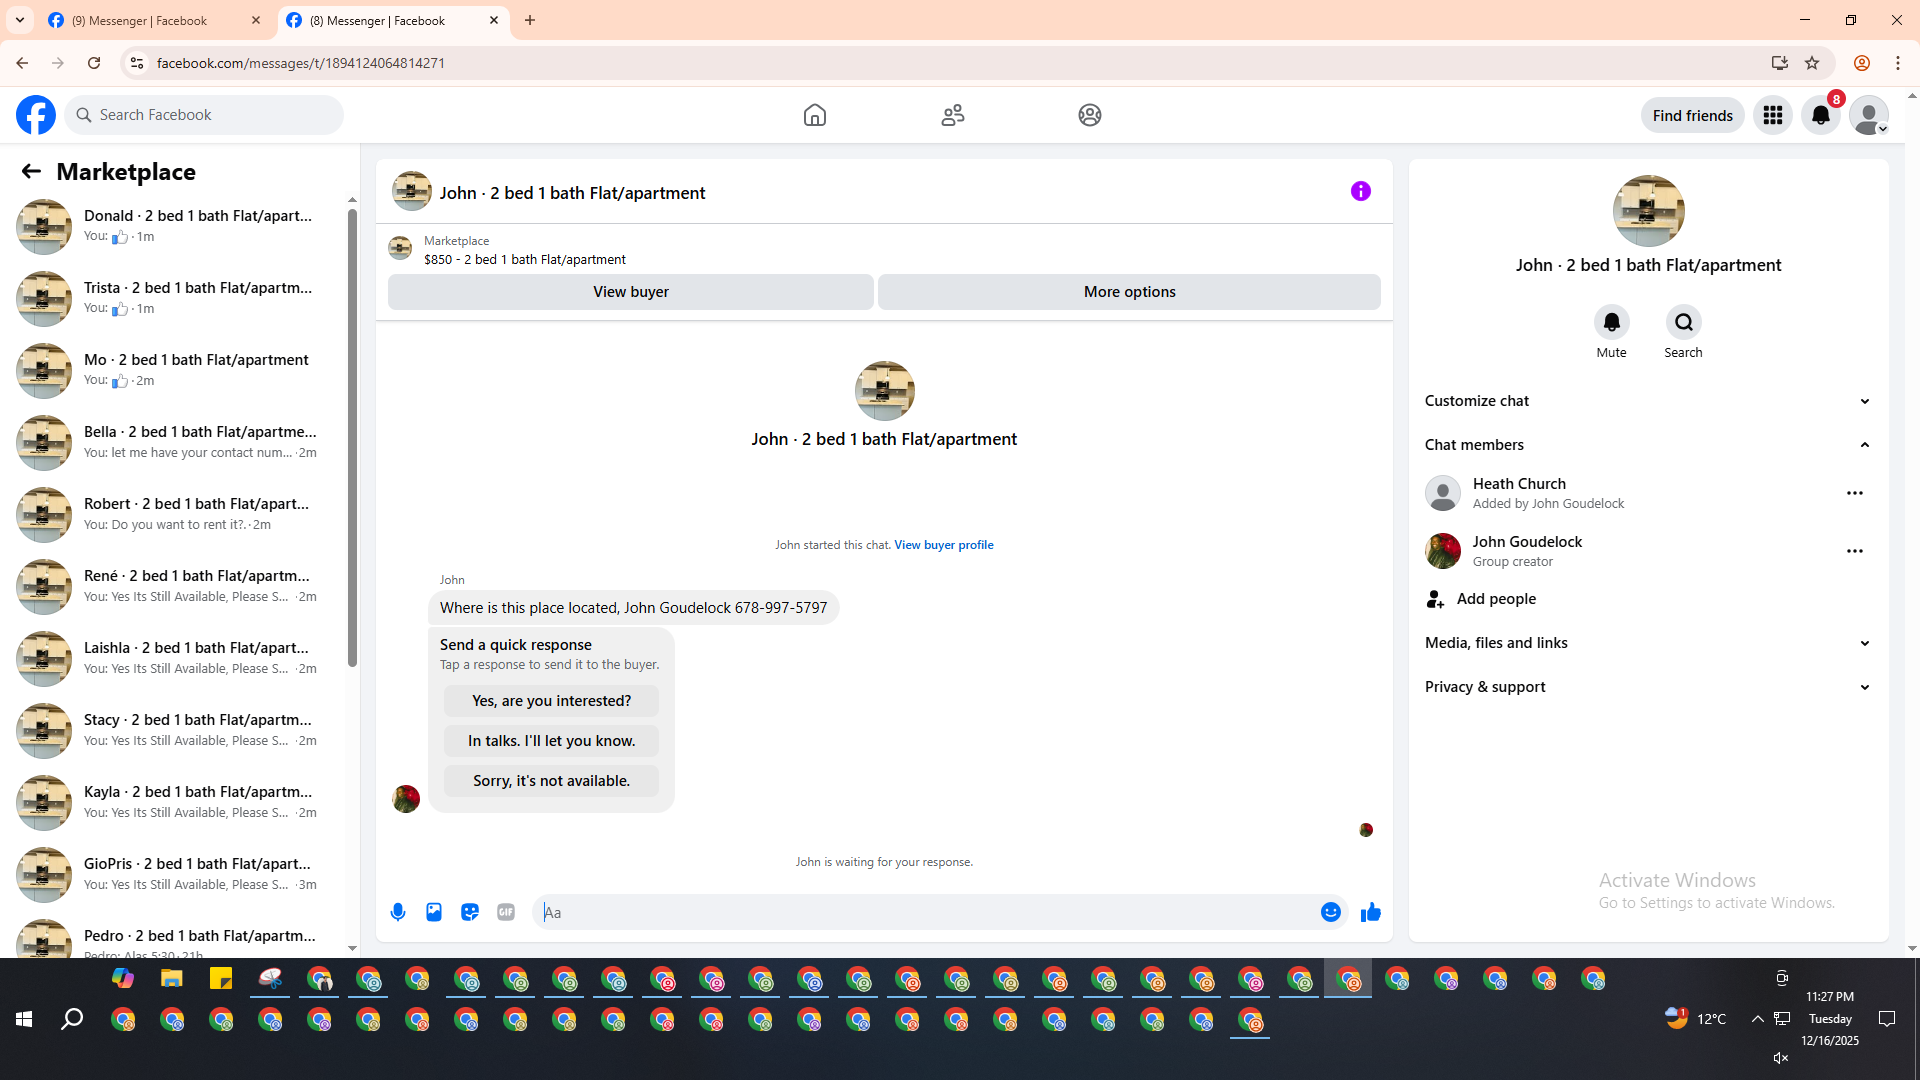Open the account profile menu
This screenshot has height=1080, width=1920.
[x=1869, y=115]
